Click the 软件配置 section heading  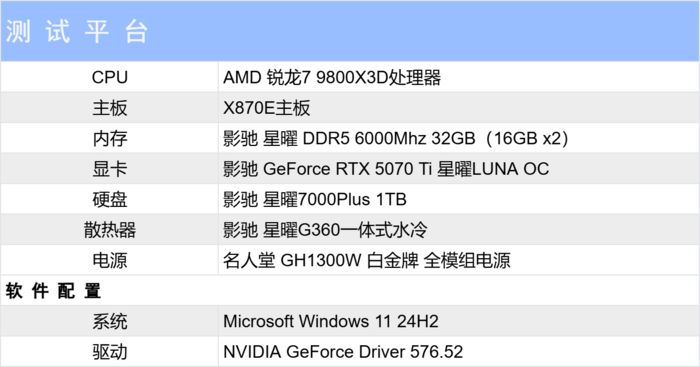point(53,291)
